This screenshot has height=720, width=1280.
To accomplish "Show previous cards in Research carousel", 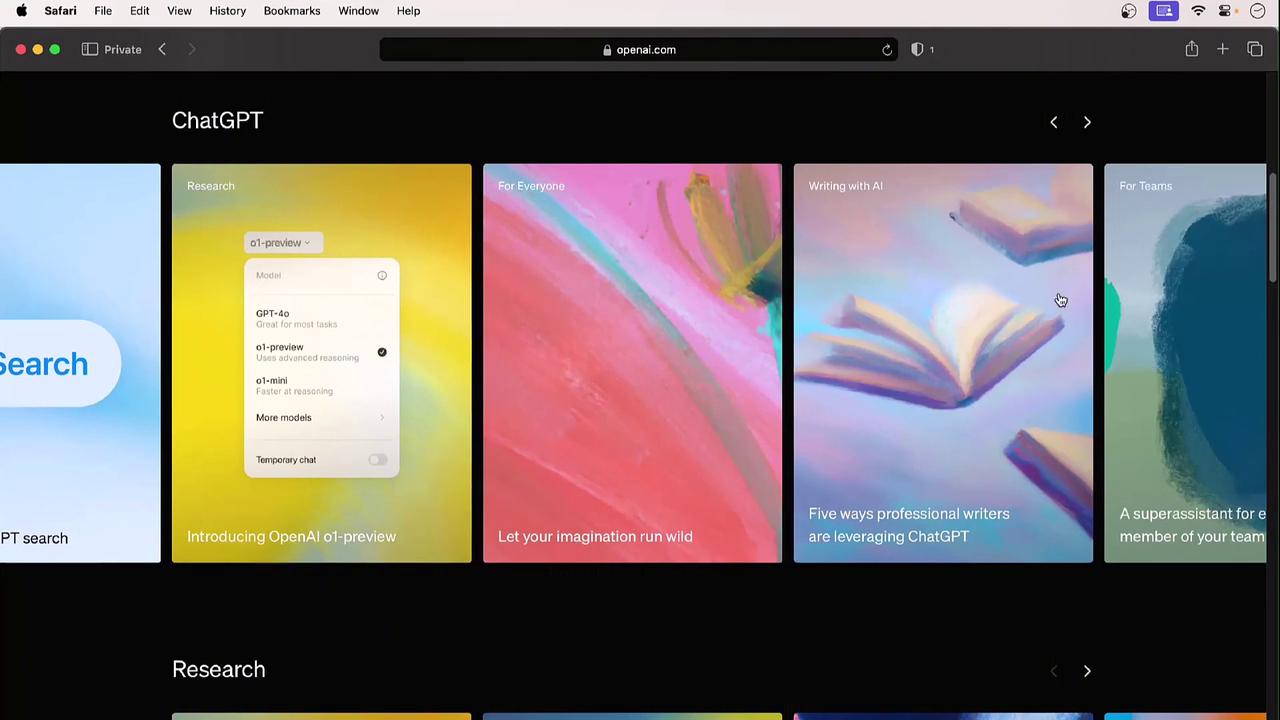I will [1053, 671].
